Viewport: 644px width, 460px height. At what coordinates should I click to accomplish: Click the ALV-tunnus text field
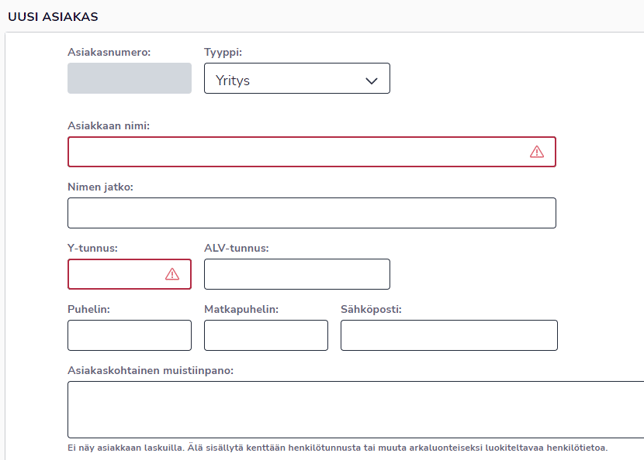(296, 274)
